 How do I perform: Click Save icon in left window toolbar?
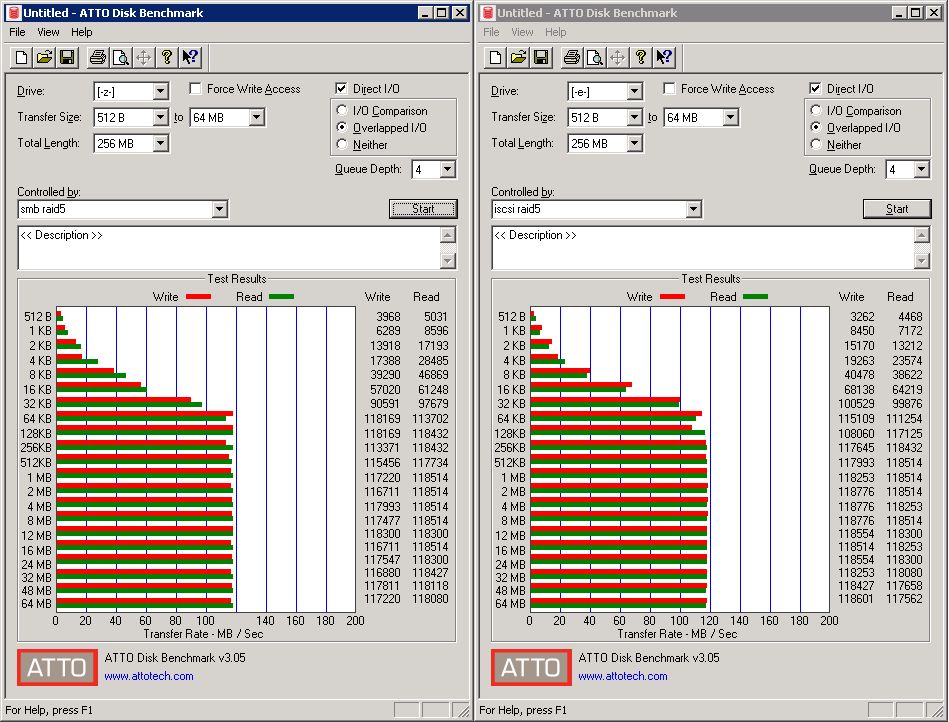pos(67,57)
